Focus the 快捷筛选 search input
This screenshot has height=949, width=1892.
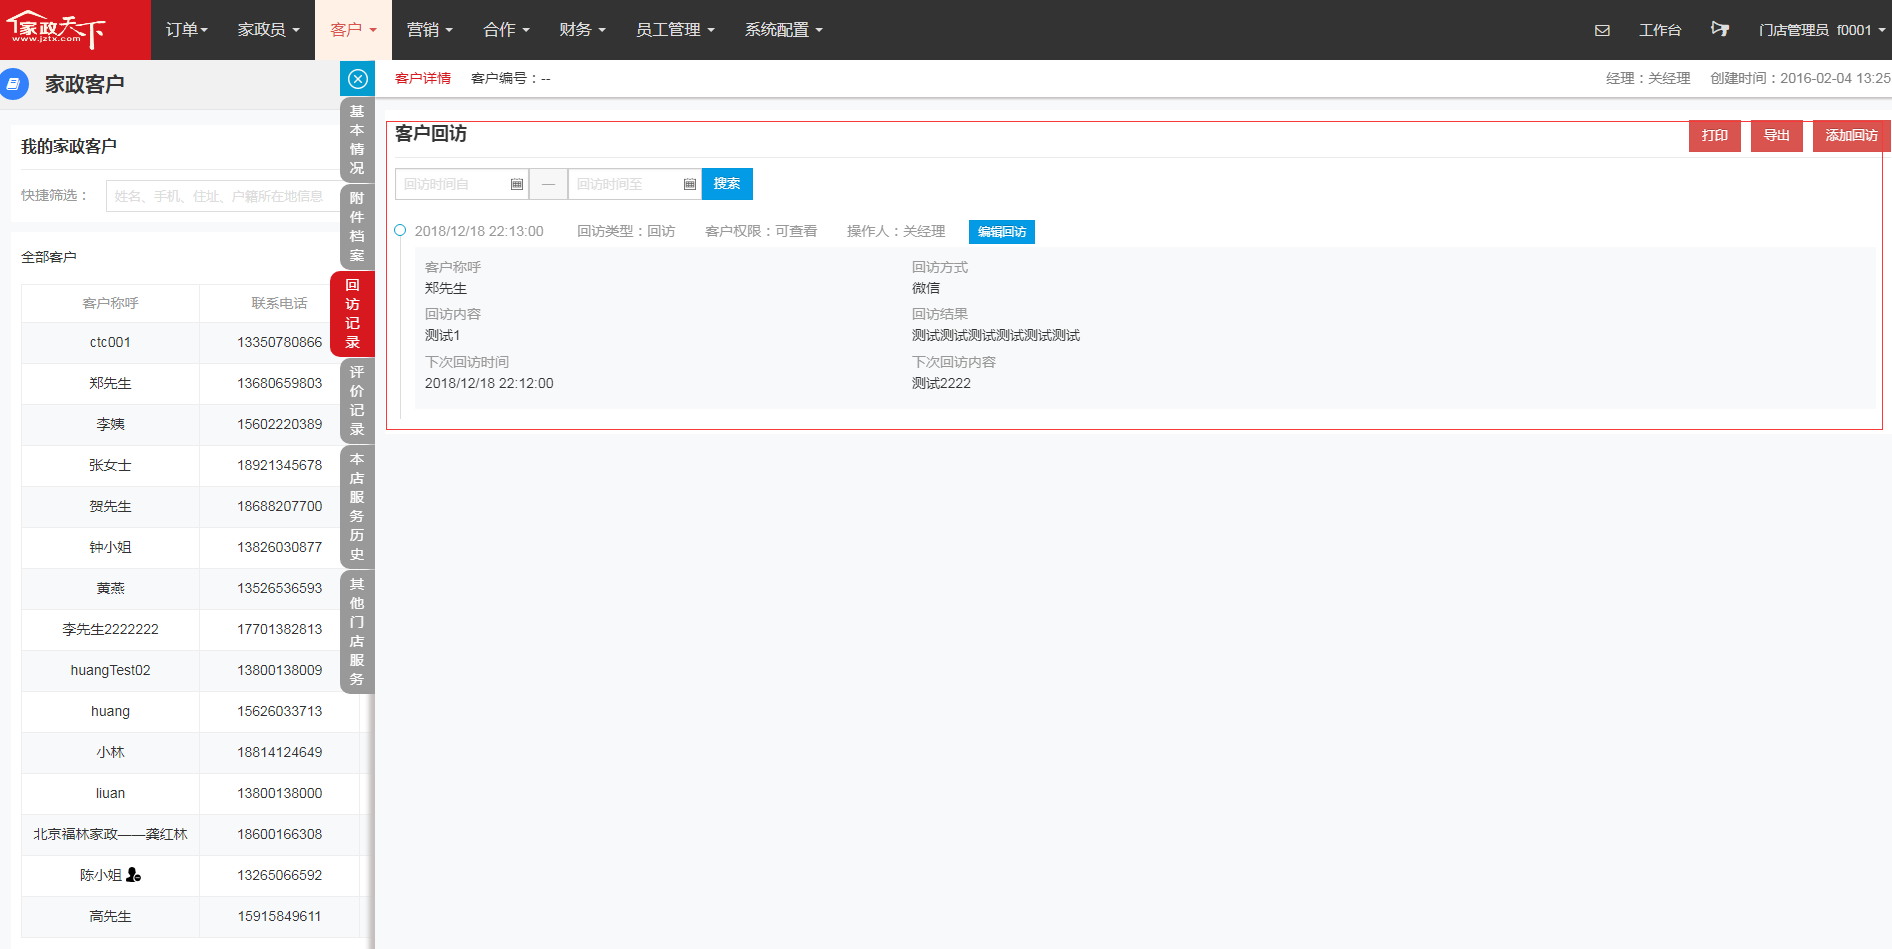pos(223,196)
